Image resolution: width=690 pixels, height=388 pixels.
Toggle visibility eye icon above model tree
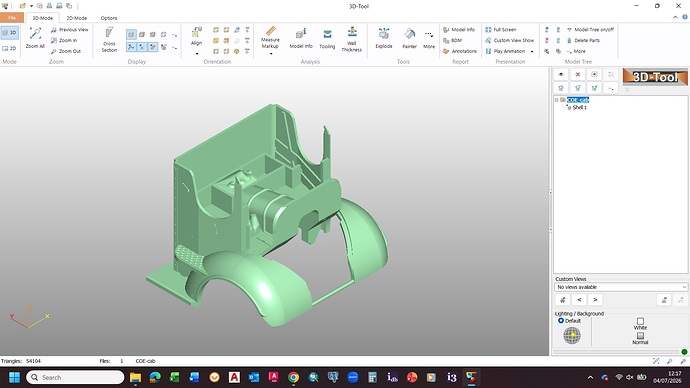pos(561,74)
